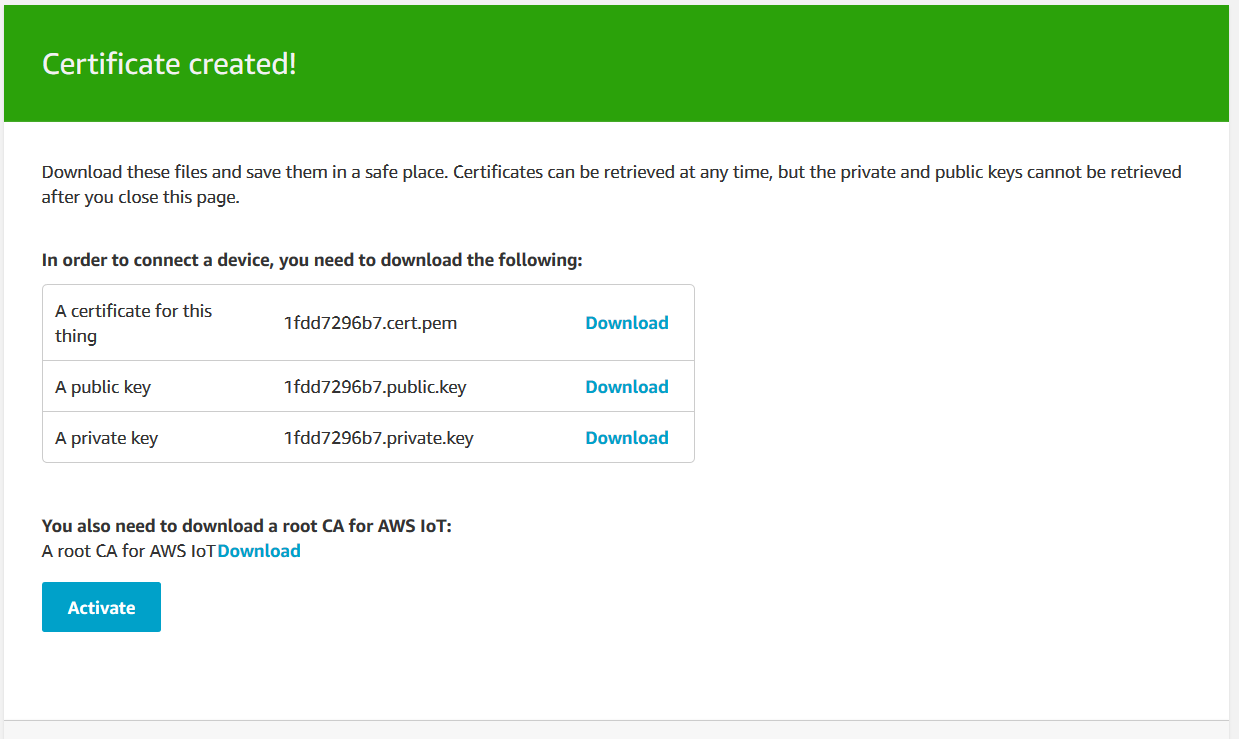
Task: Click the empty space in the private key row
Action: tap(529, 438)
